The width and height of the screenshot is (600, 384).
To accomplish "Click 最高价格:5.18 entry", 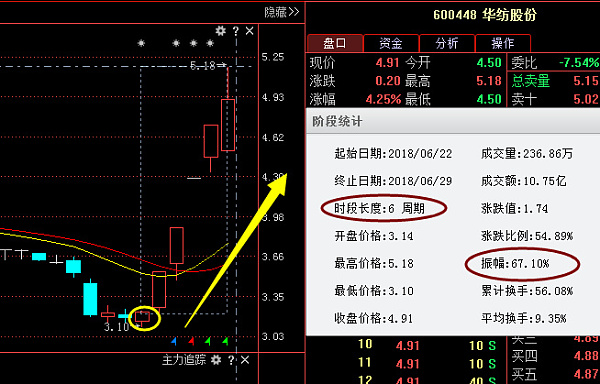I will [x=374, y=264].
